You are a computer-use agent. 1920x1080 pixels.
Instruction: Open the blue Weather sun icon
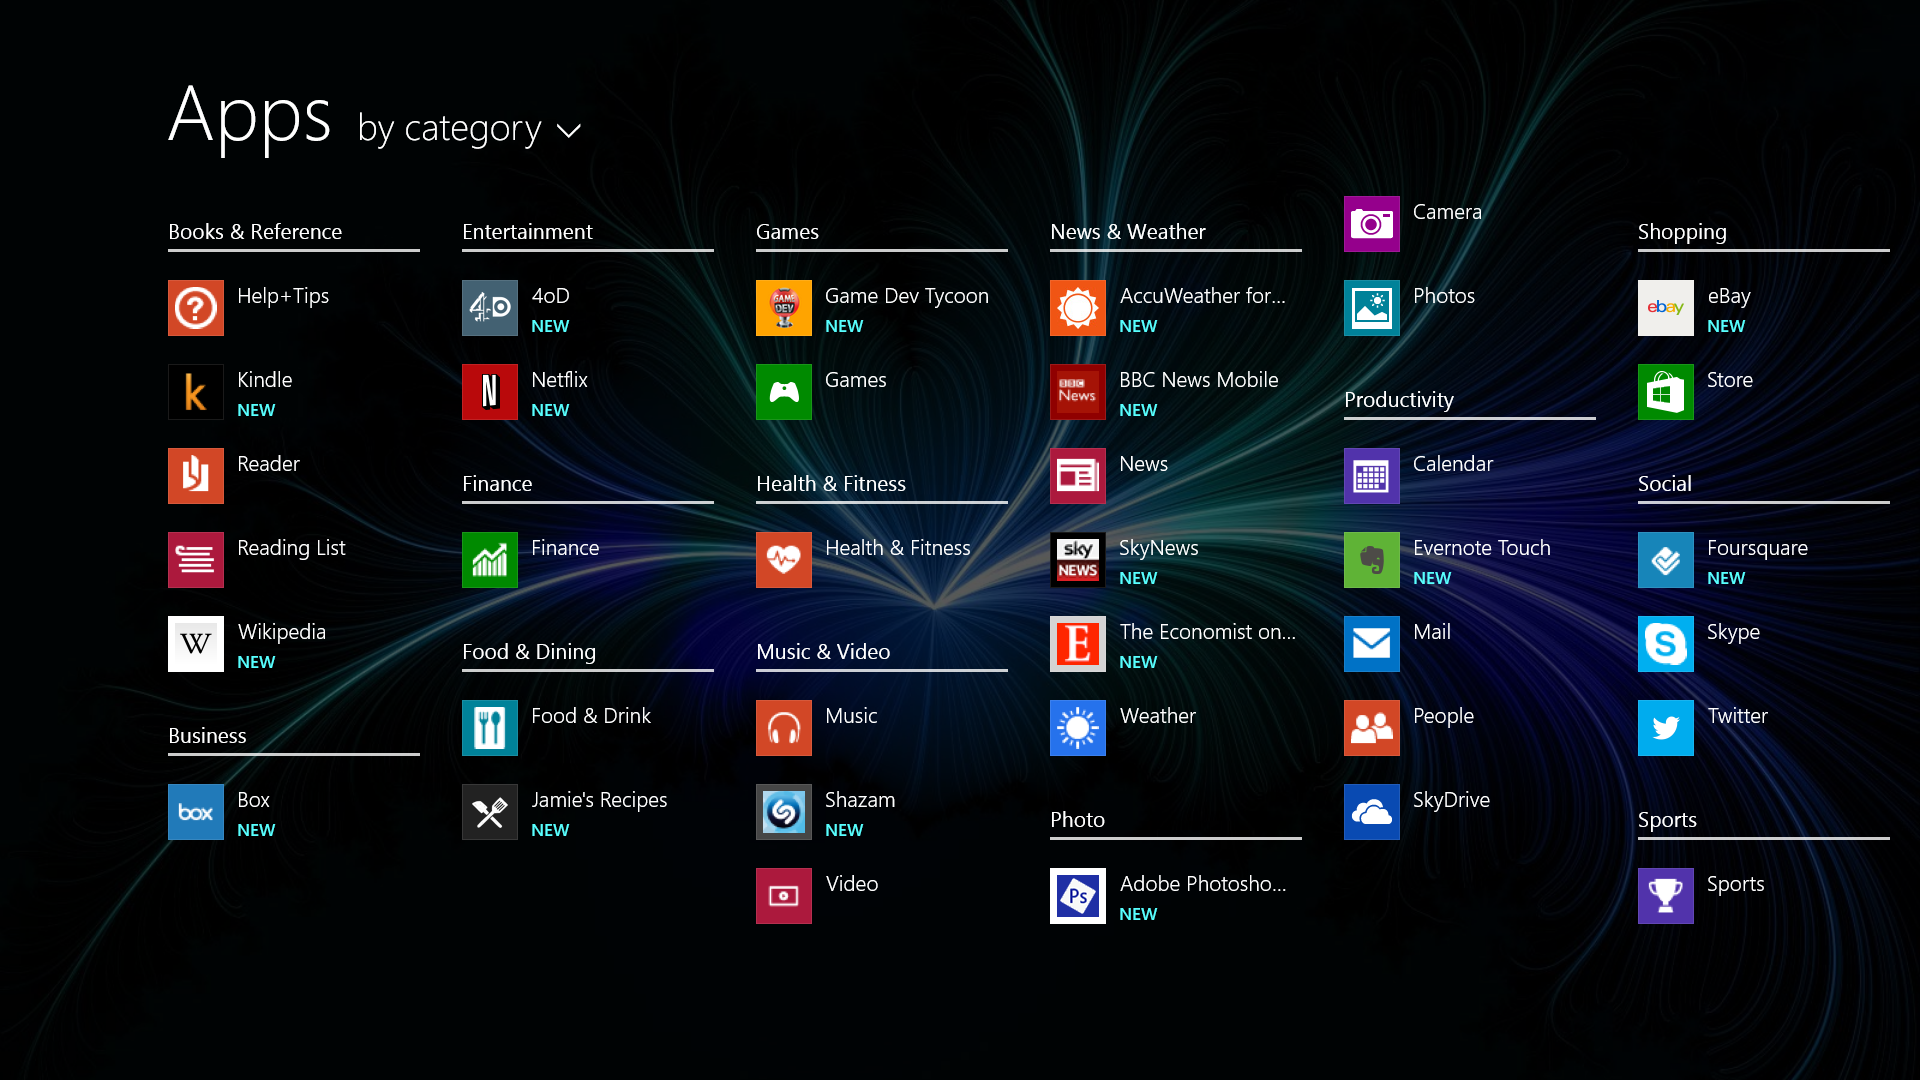1078,728
